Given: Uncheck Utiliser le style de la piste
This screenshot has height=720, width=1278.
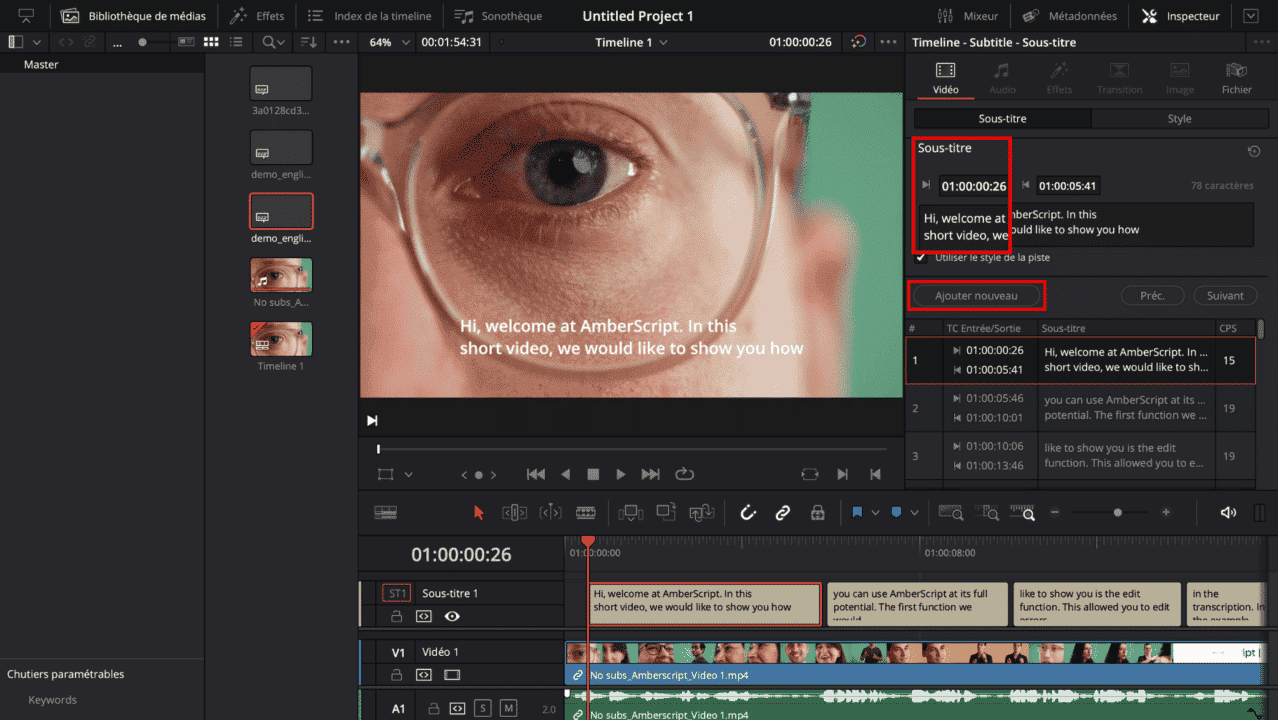Looking at the screenshot, I should [x=921, y=257].
